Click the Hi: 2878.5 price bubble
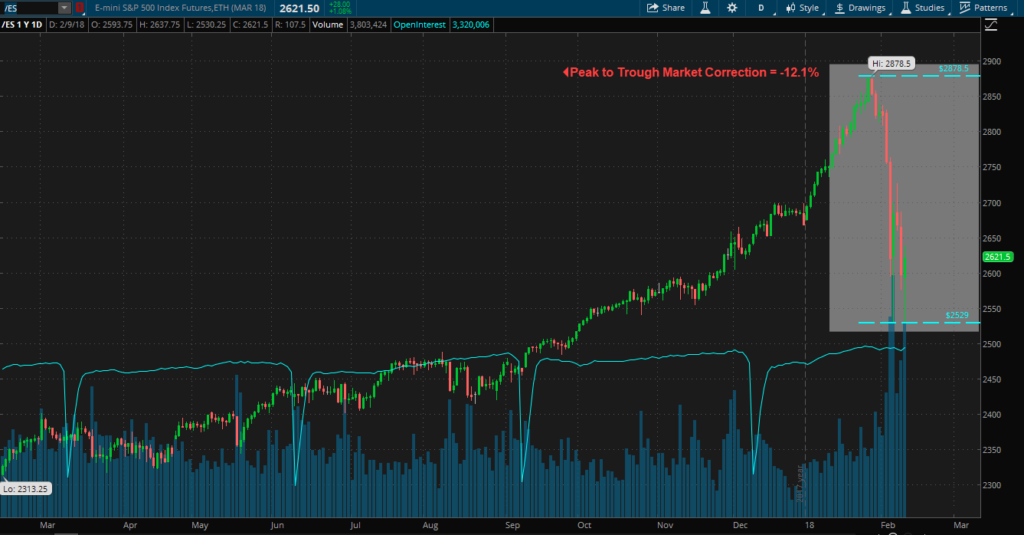Viewport: 1024px width, 535px height. tap(891, 63)
